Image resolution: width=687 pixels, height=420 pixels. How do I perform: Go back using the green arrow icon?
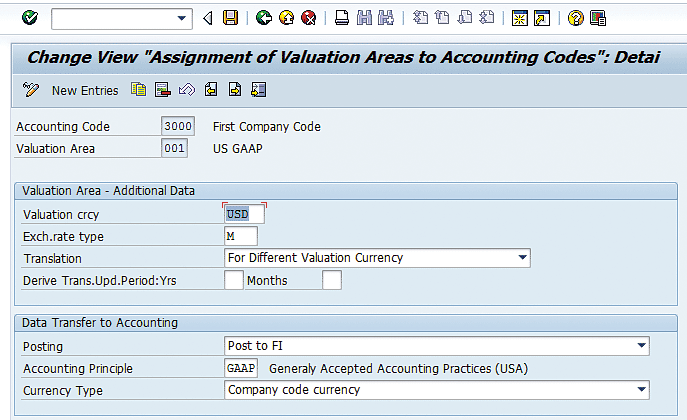click(x=264, y=18)
